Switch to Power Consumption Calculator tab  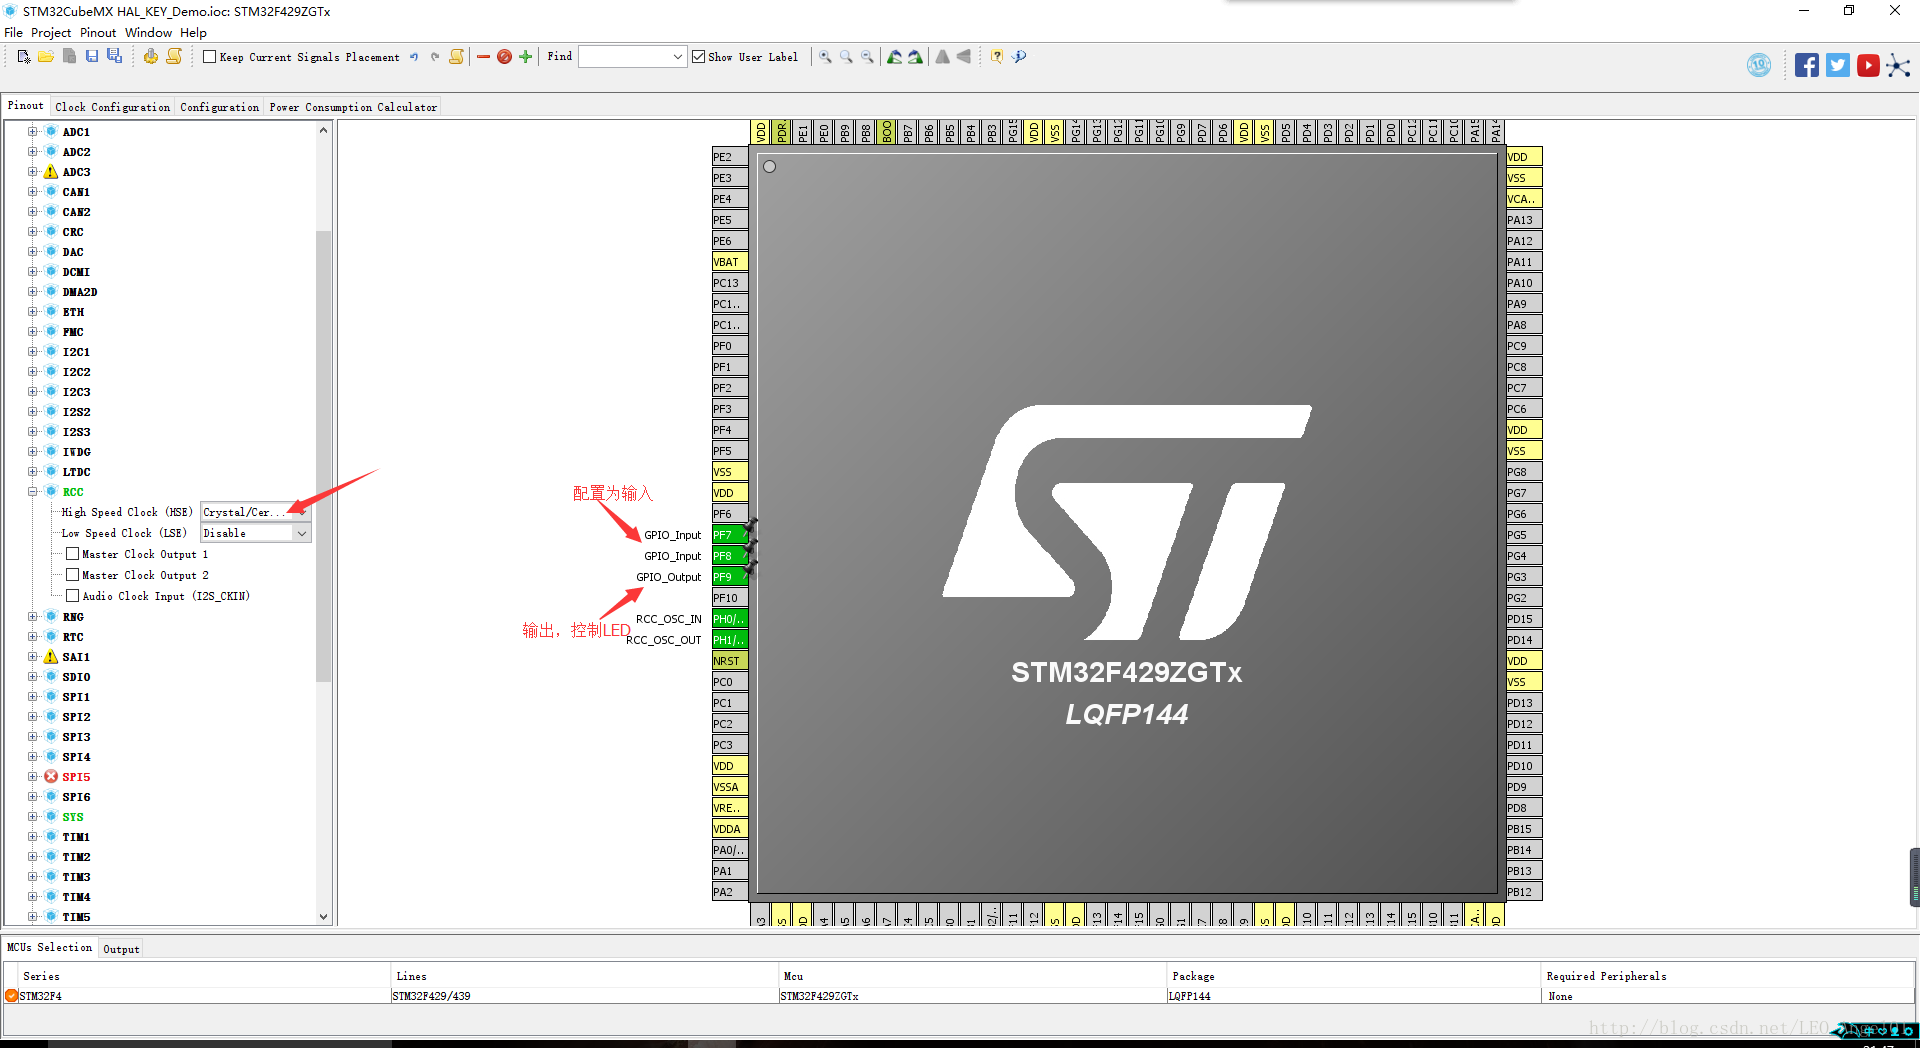353,107
